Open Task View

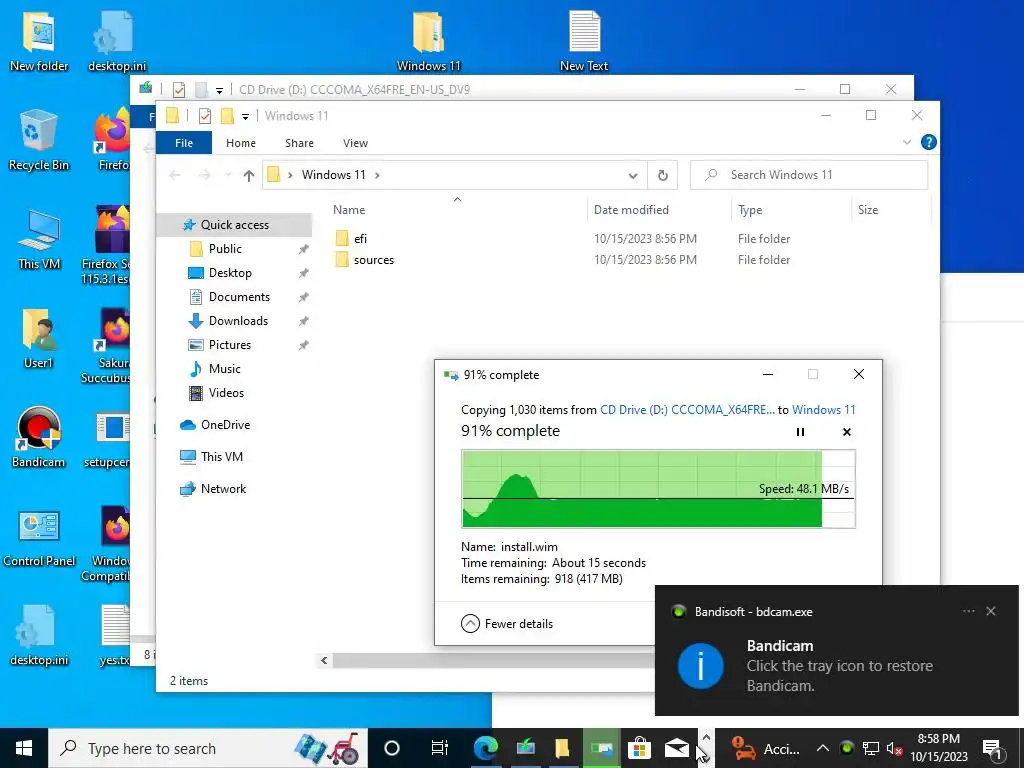440,748
